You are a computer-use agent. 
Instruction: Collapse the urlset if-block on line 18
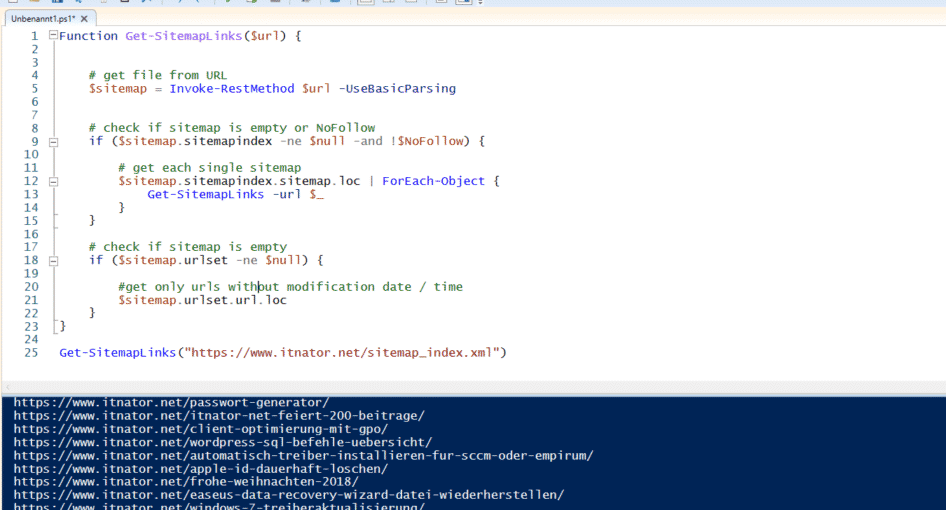[x=53, y=260]
